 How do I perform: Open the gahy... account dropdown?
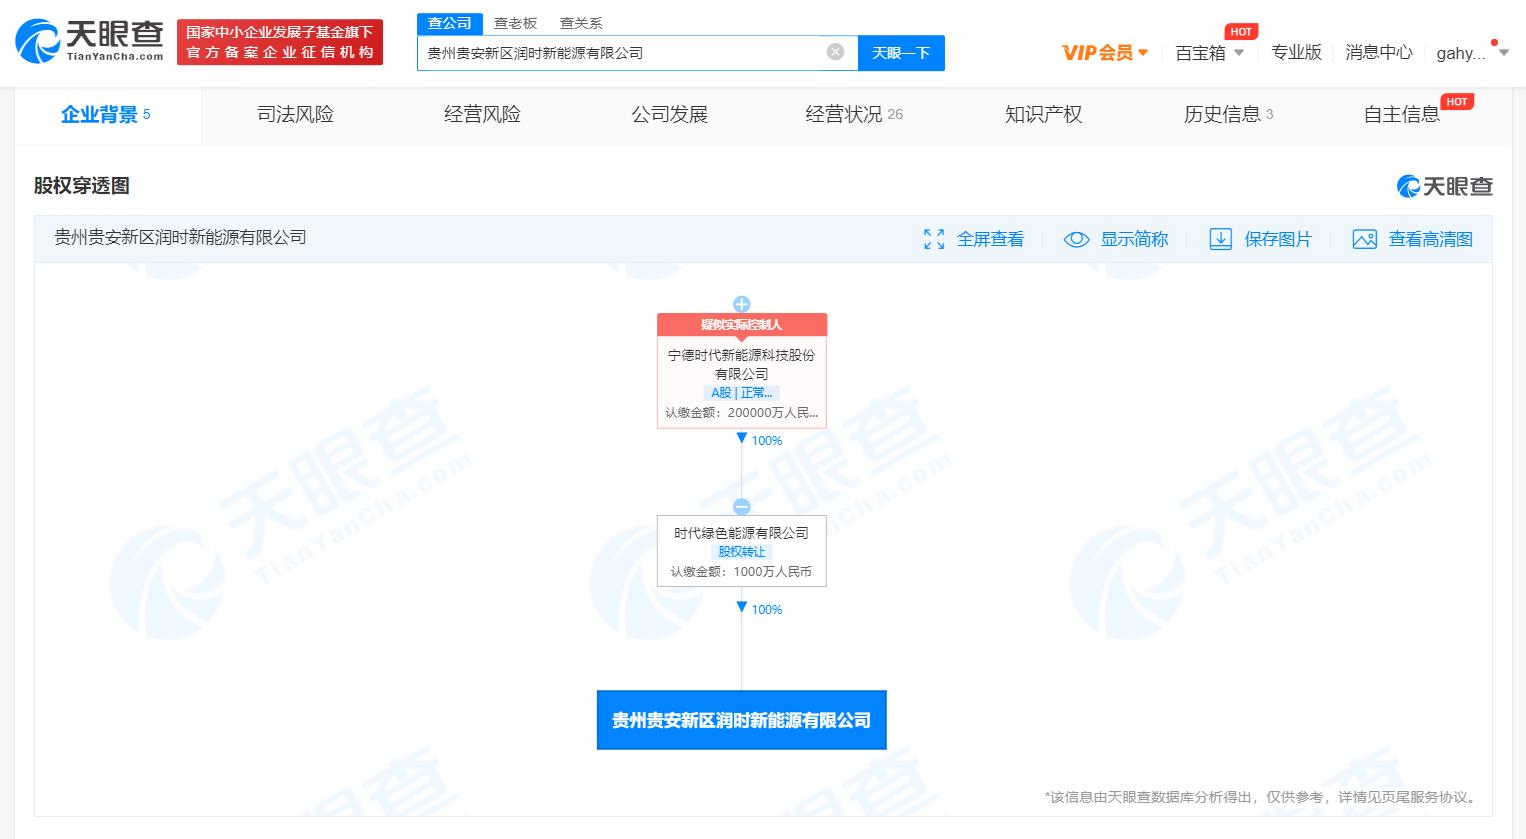[x=1472, y=52]
